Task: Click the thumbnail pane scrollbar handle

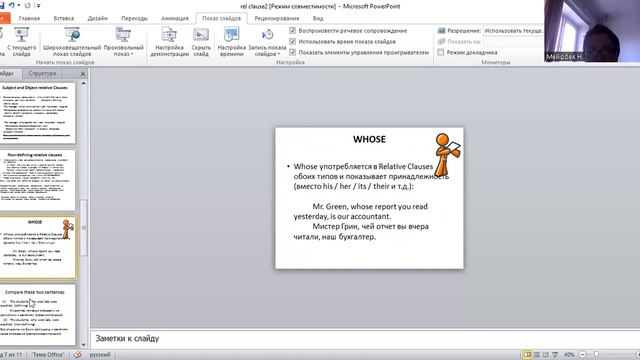Action: click(x=84, y=228)
